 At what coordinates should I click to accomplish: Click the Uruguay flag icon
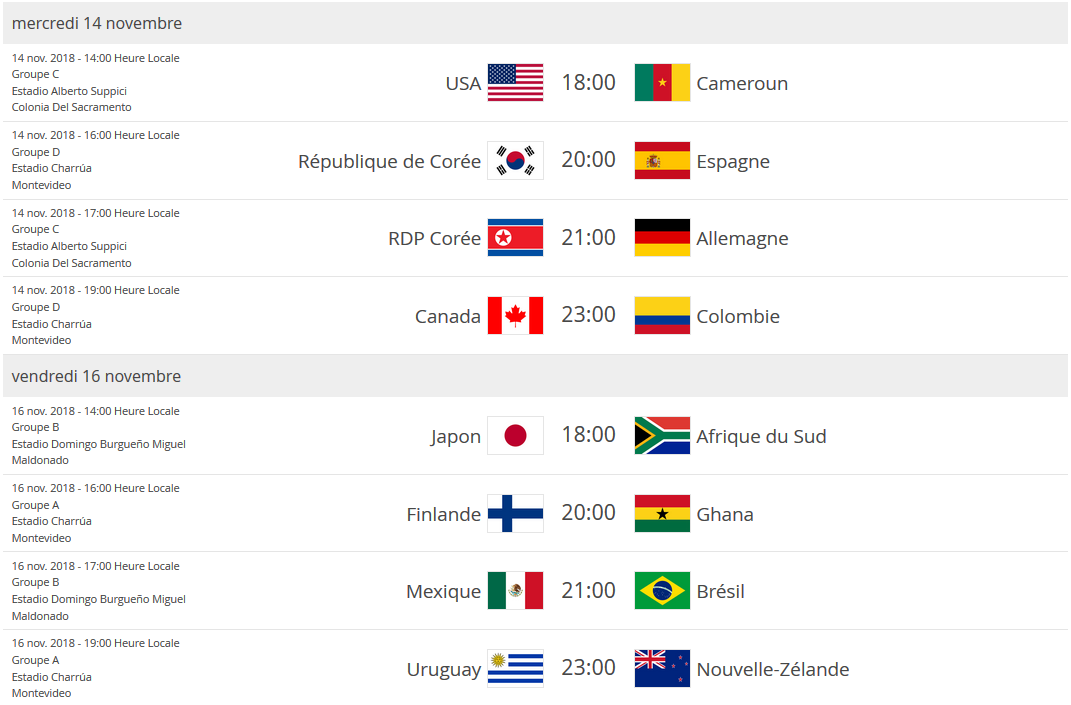(515, 669)
